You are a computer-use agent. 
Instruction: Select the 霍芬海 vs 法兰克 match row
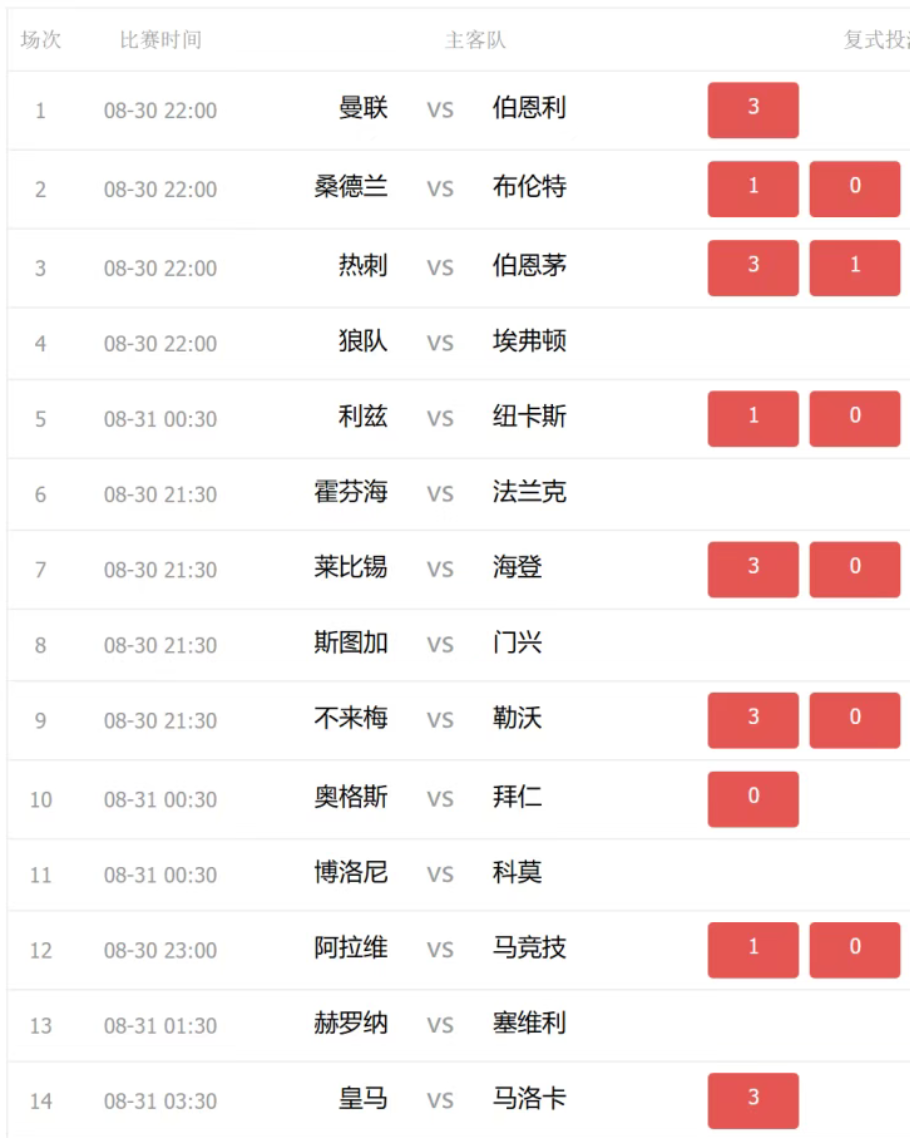coord(459,494)
